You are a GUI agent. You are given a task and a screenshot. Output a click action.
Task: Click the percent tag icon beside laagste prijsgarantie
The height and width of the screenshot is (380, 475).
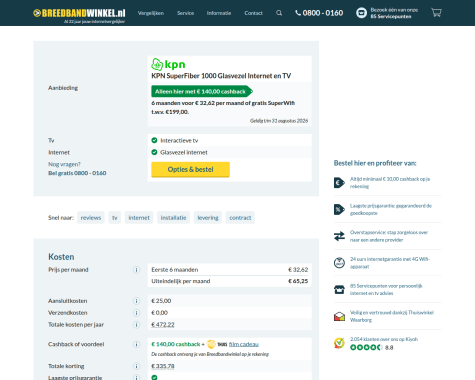click(x=339, y=209)
